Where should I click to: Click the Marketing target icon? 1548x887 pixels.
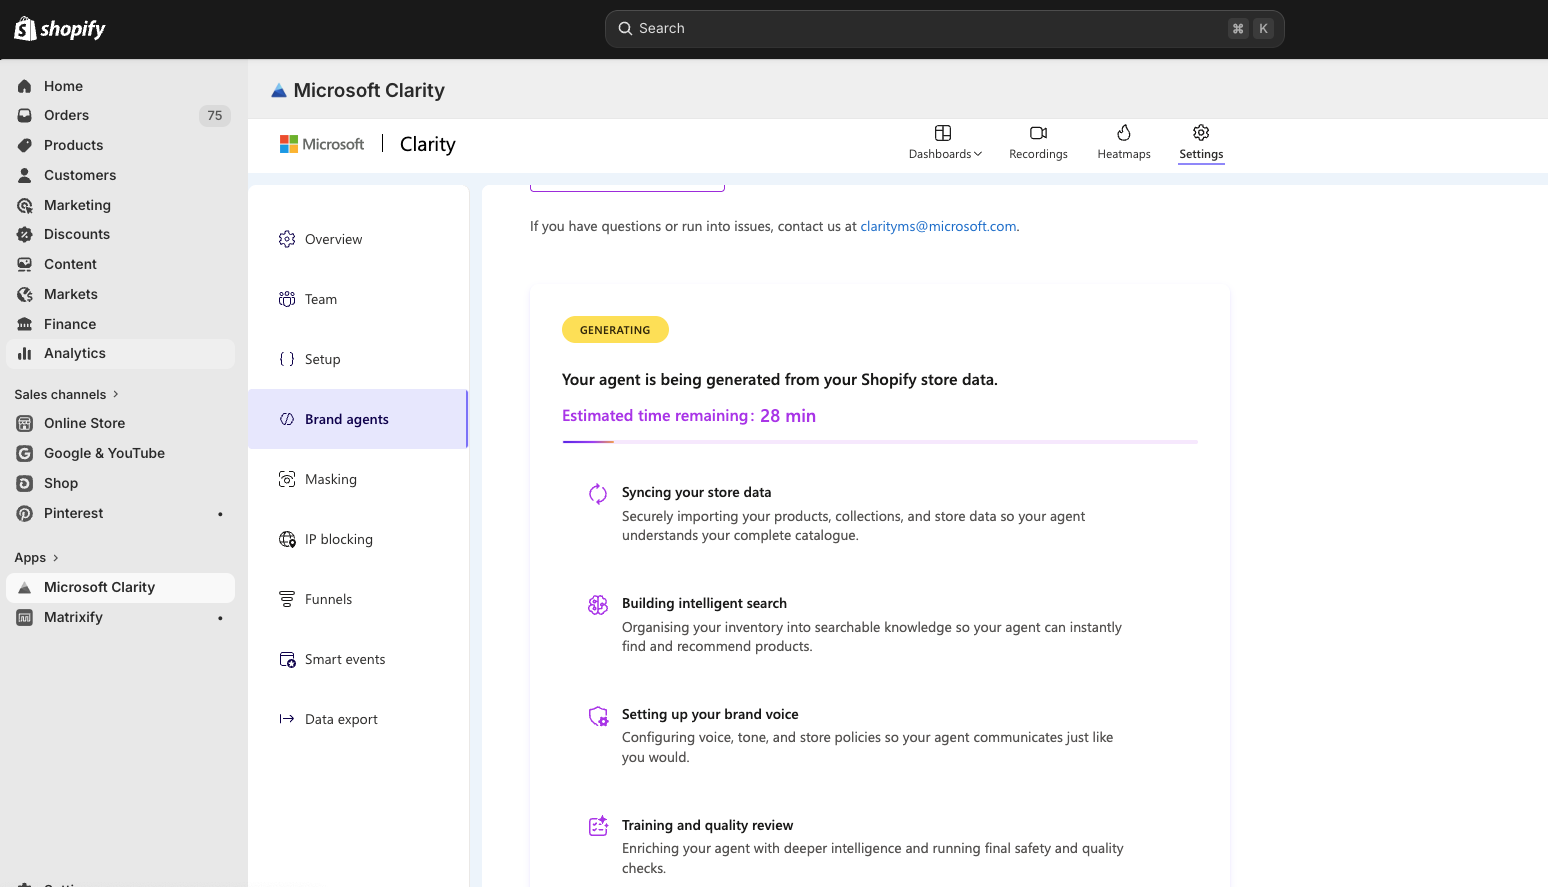pos(25,205)
